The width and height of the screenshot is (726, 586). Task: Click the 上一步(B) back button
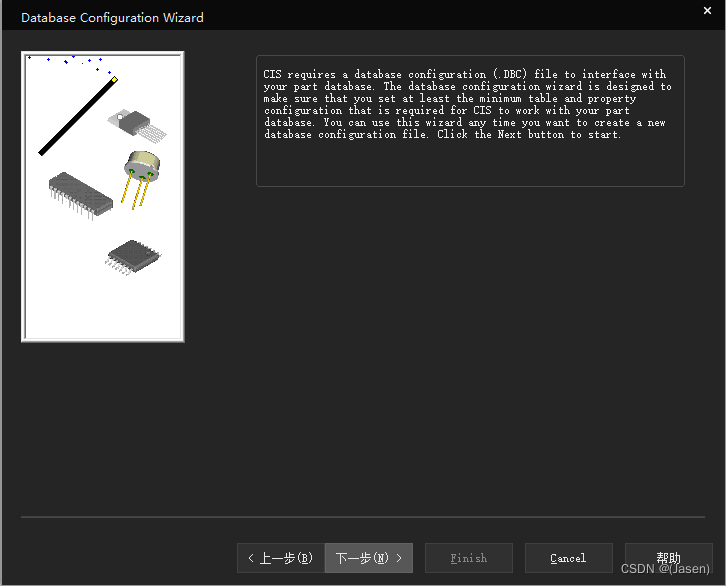pos(280,558)
